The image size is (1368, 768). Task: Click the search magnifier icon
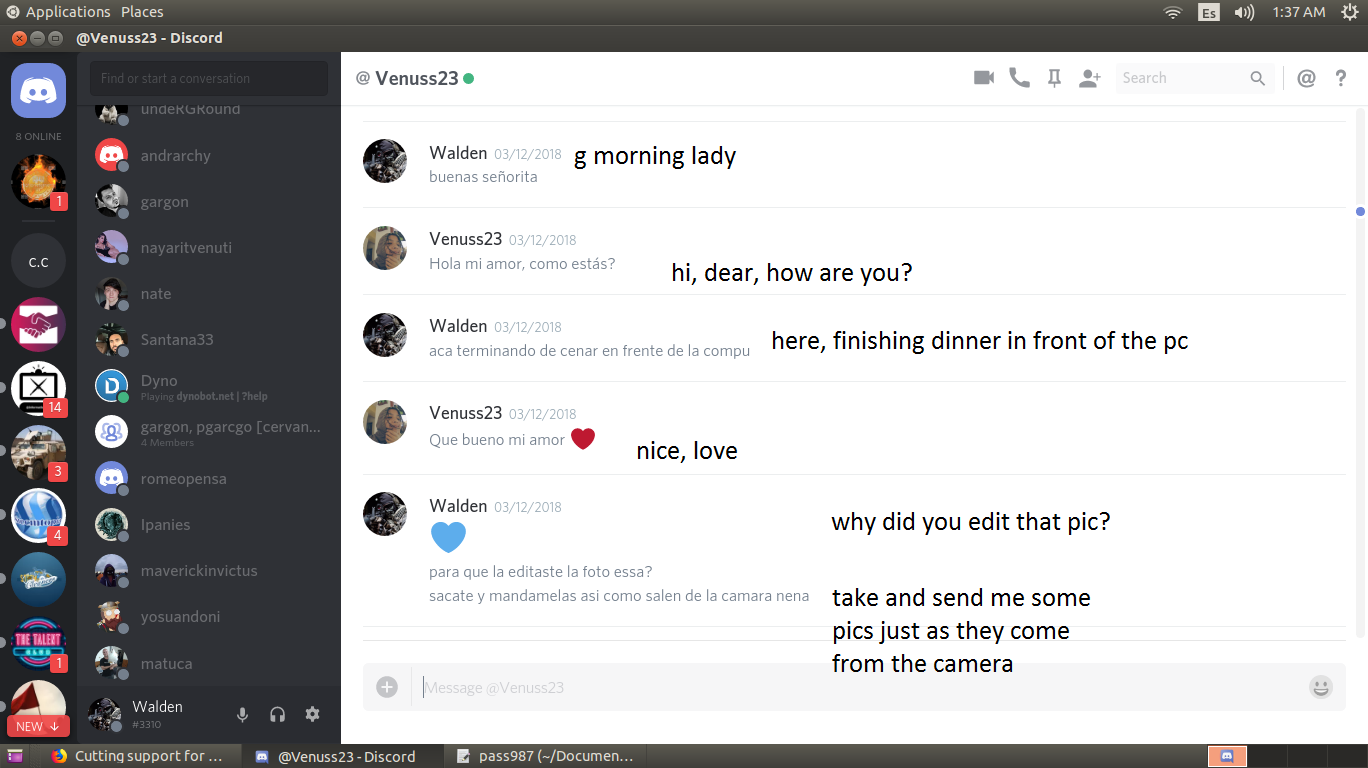pos(1258,78)
